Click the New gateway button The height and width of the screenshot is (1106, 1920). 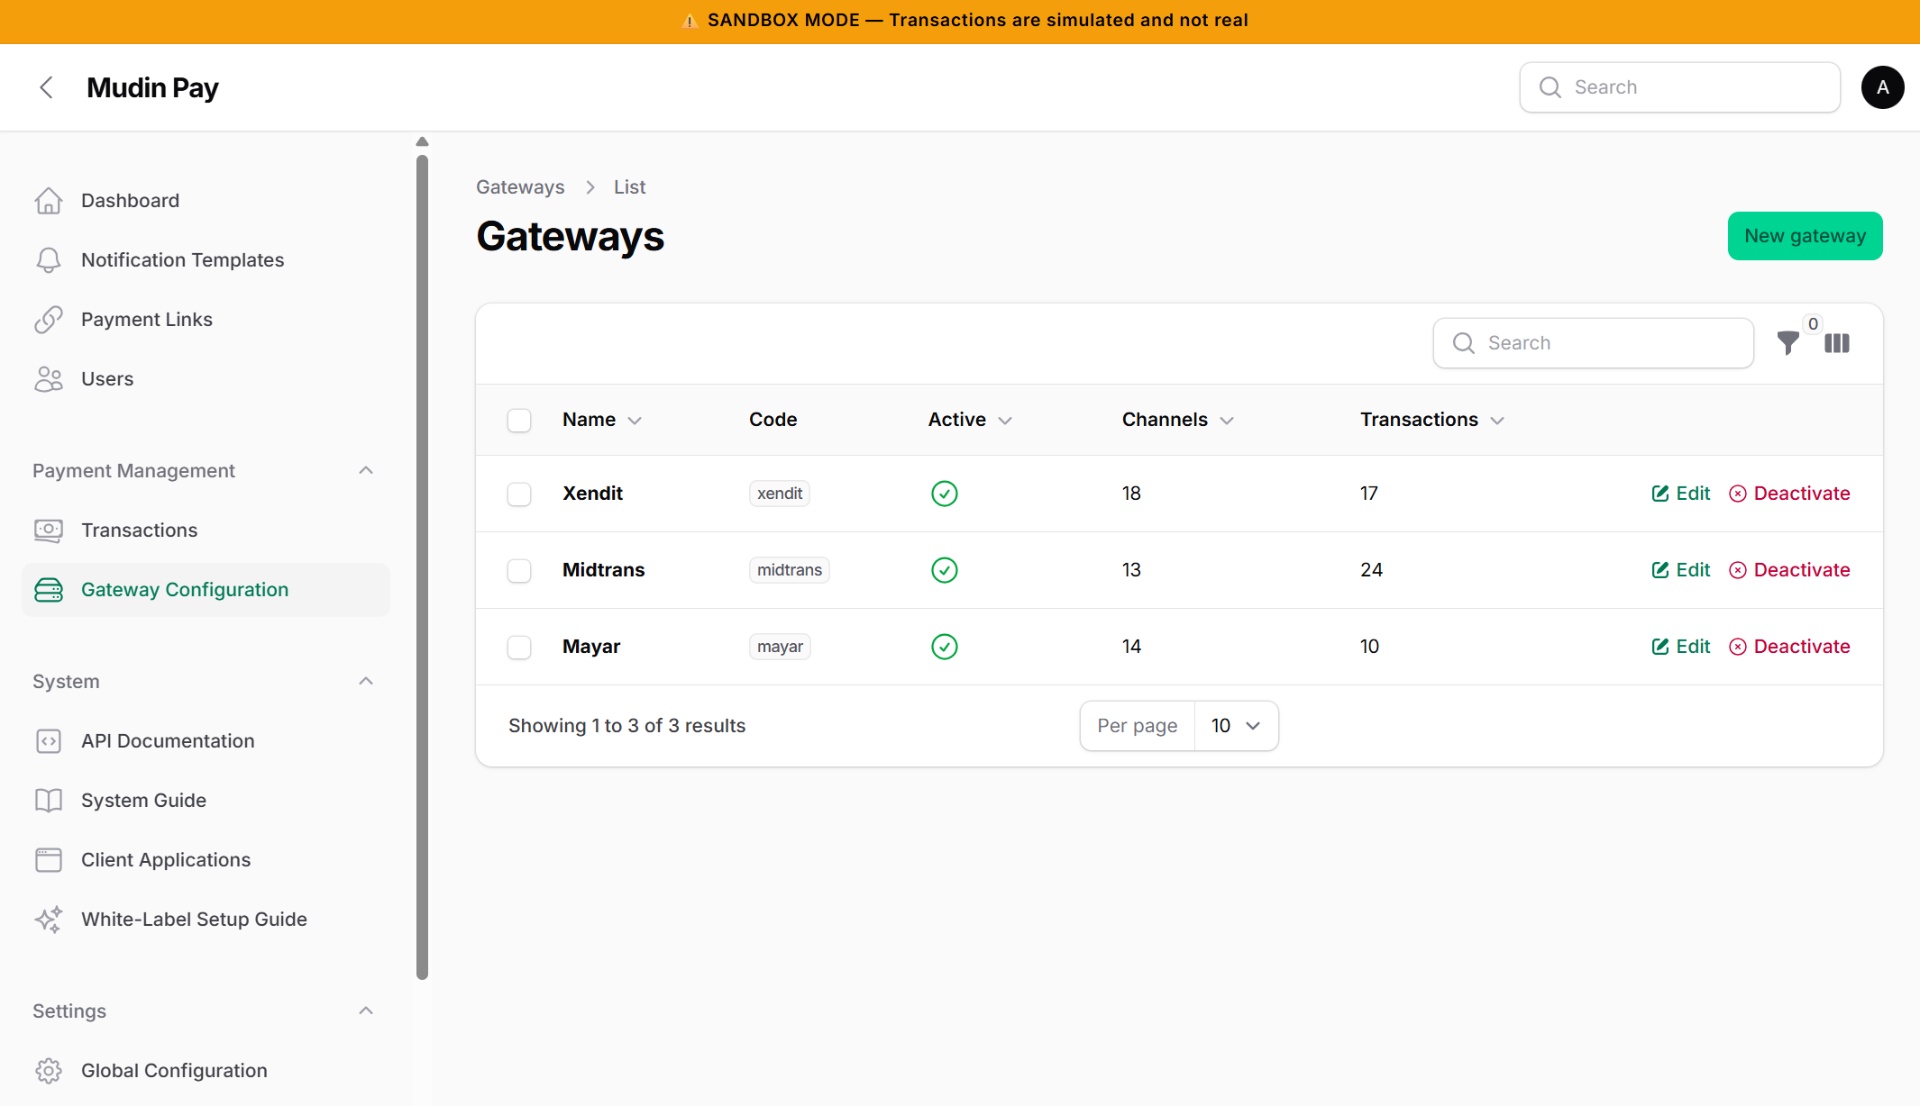coord(1805,236)
